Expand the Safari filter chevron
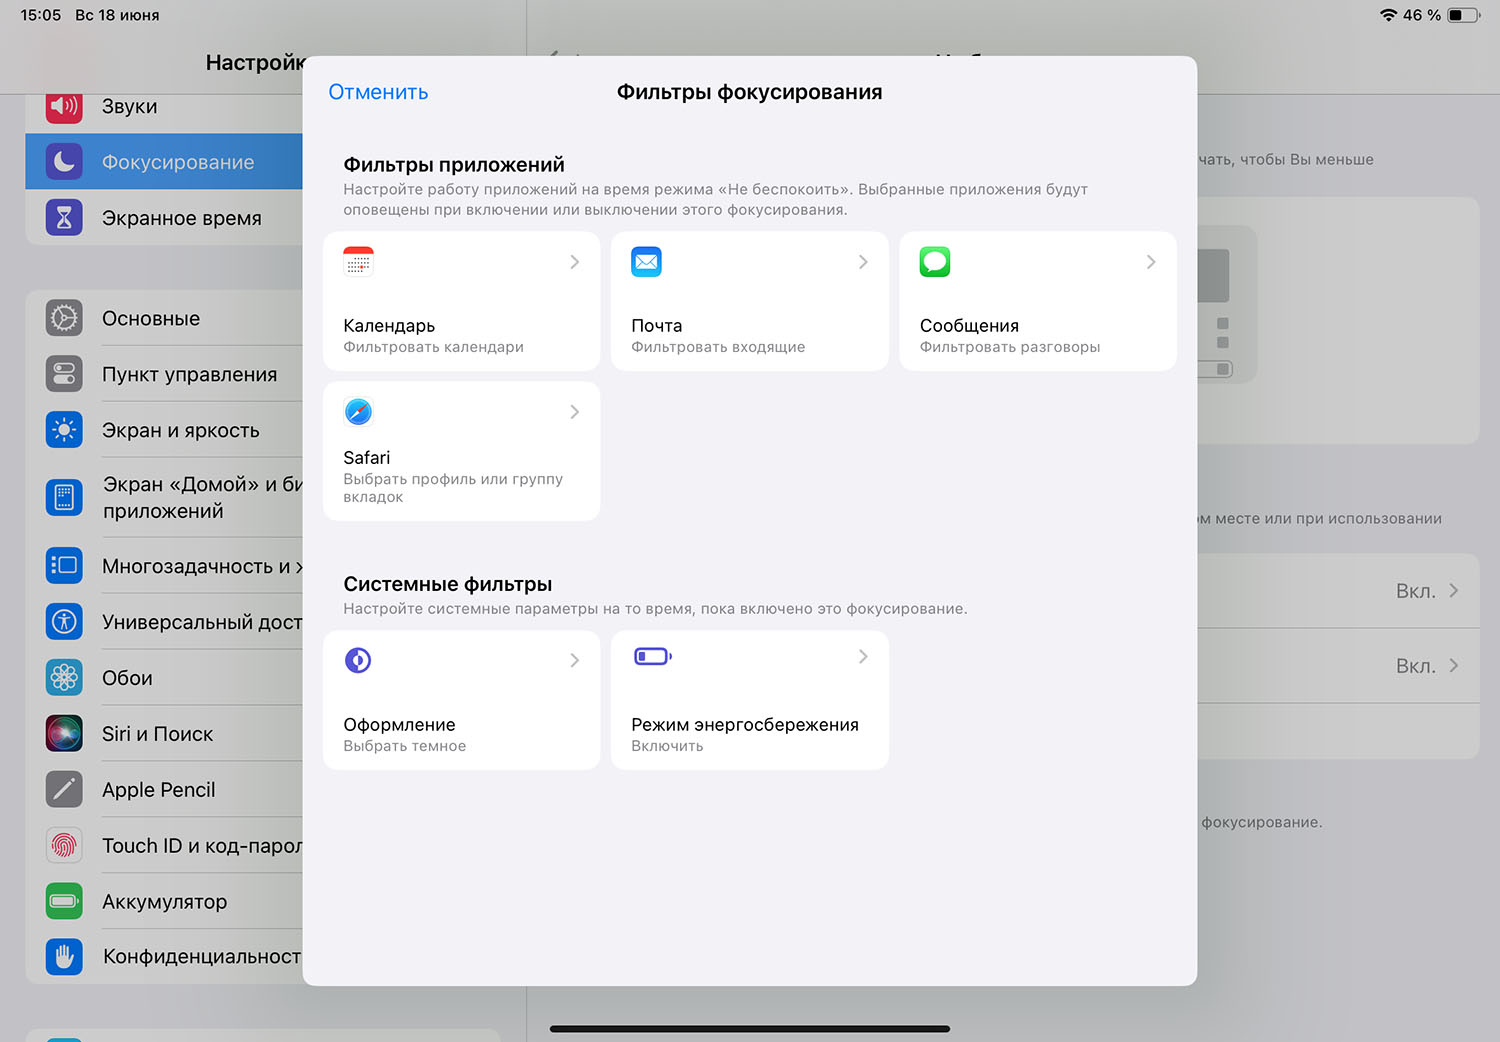 [574, 412]
